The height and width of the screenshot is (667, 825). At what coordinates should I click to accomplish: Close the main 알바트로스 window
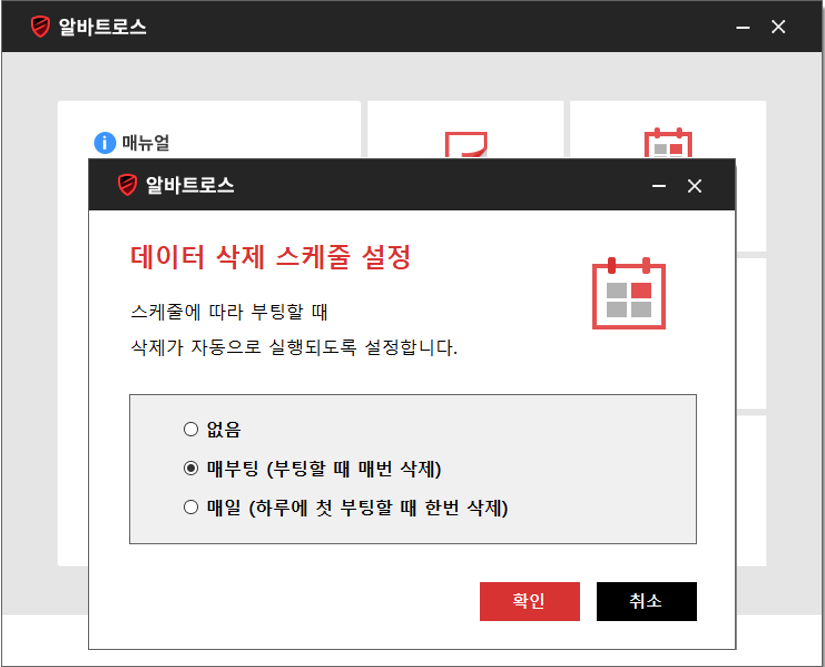click(x=779, y=27)
